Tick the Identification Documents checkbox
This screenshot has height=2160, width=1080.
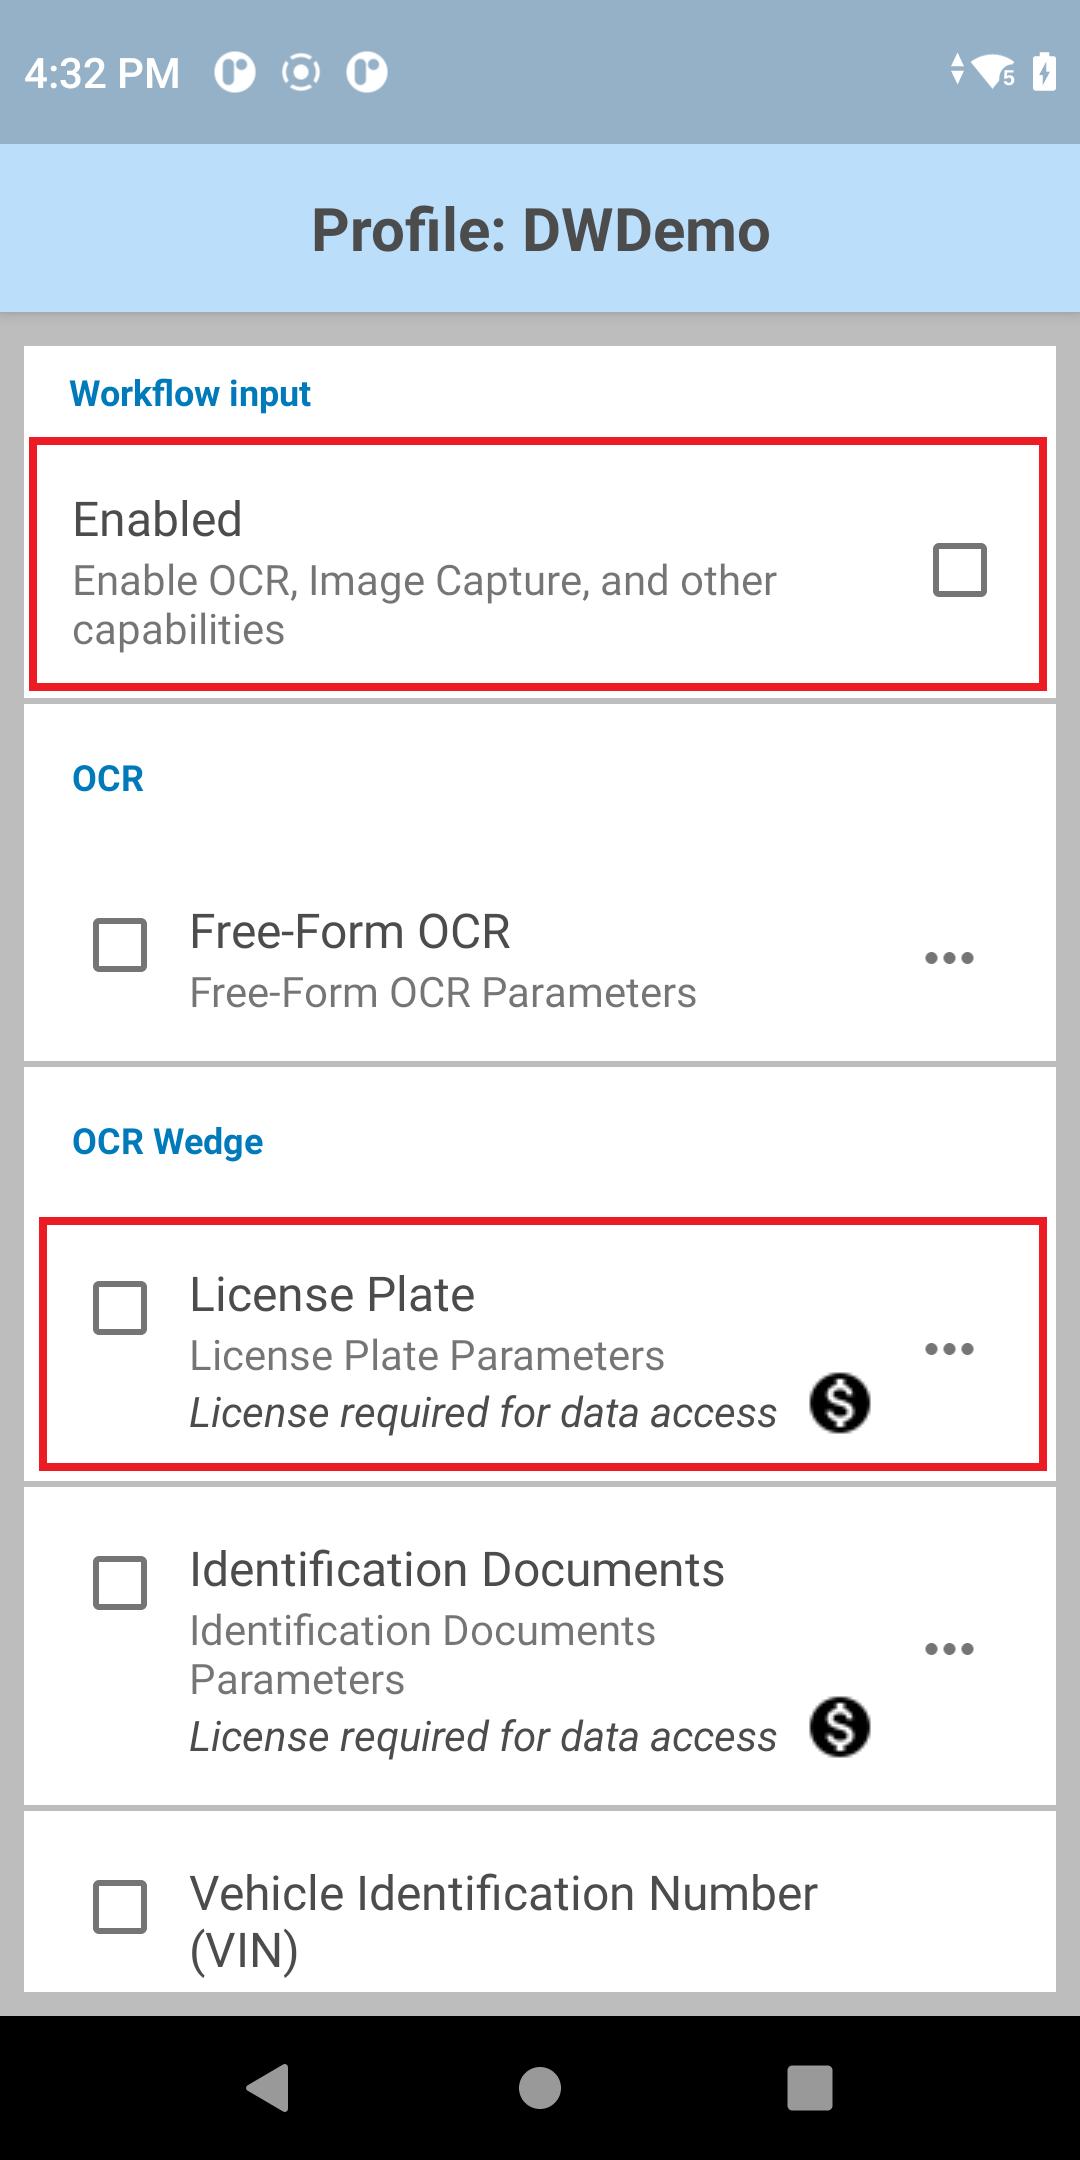point(120,1583)
